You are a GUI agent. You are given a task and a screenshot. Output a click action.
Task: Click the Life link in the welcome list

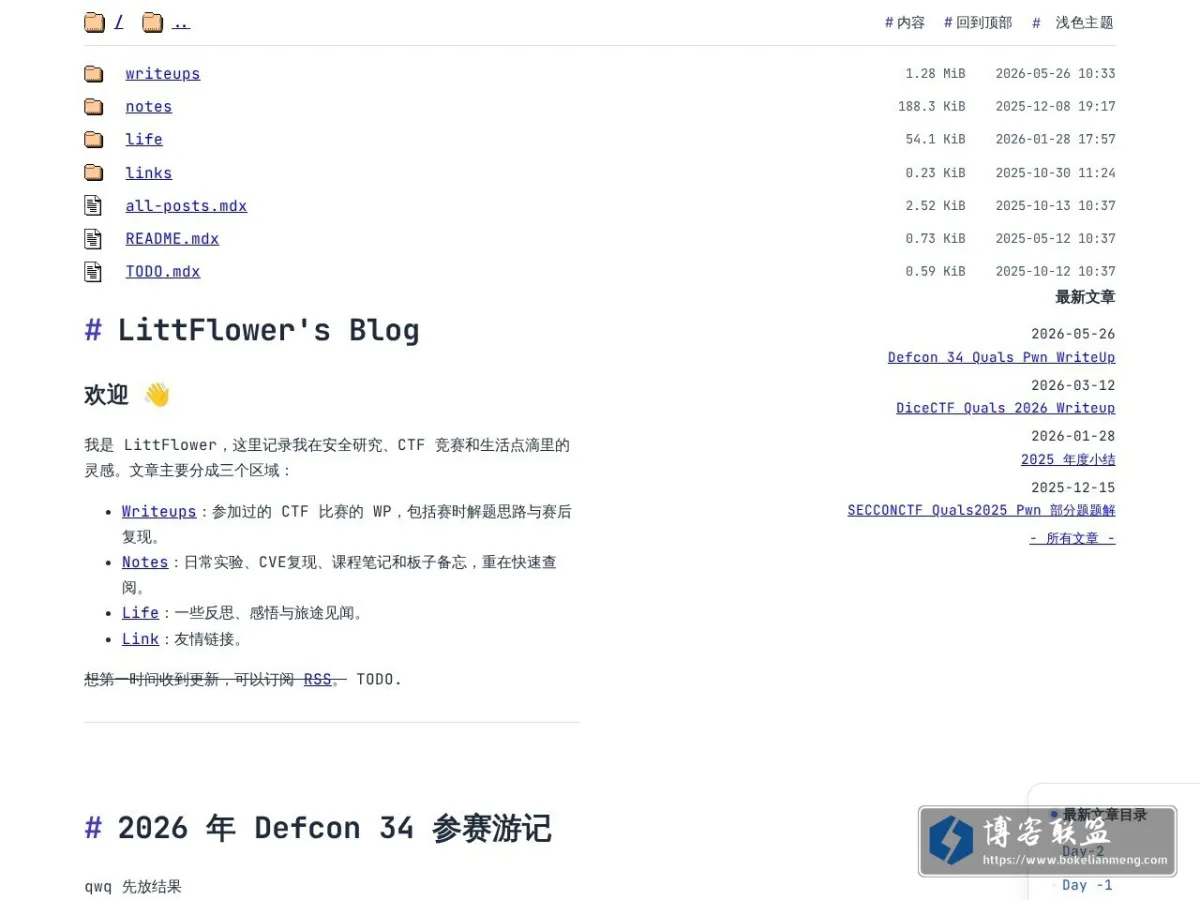tap(140, 613)
